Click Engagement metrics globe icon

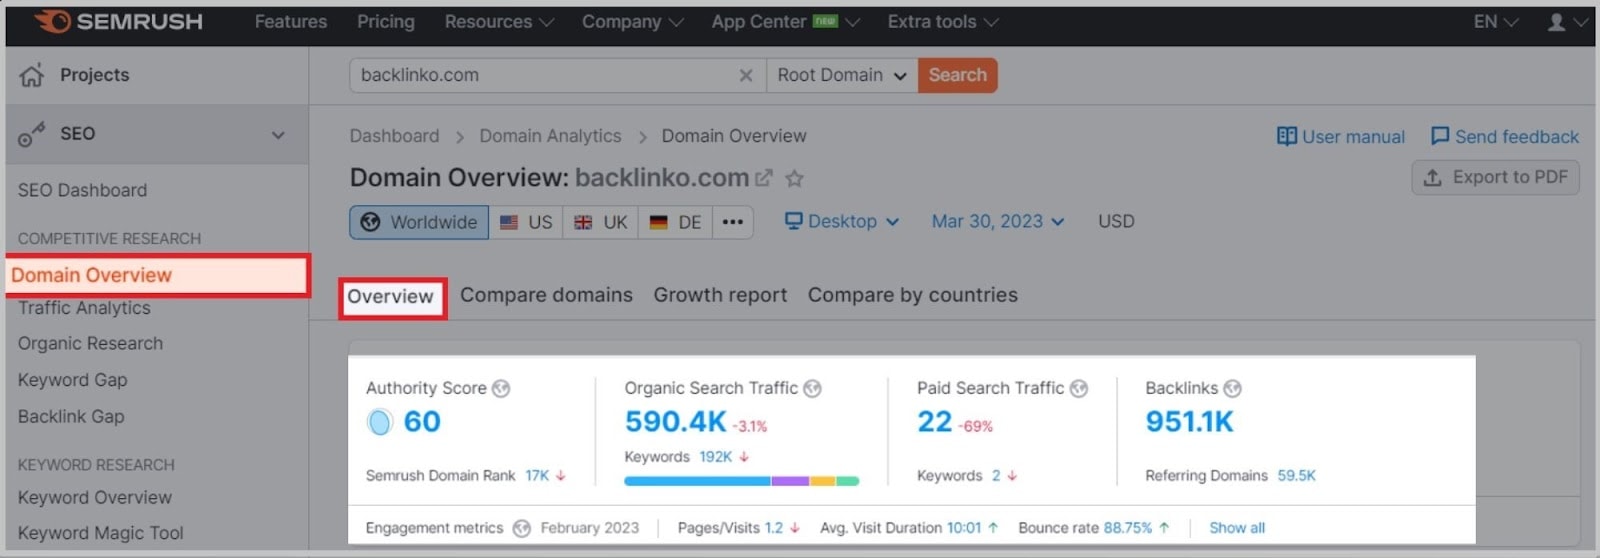(x=522, y=528)
